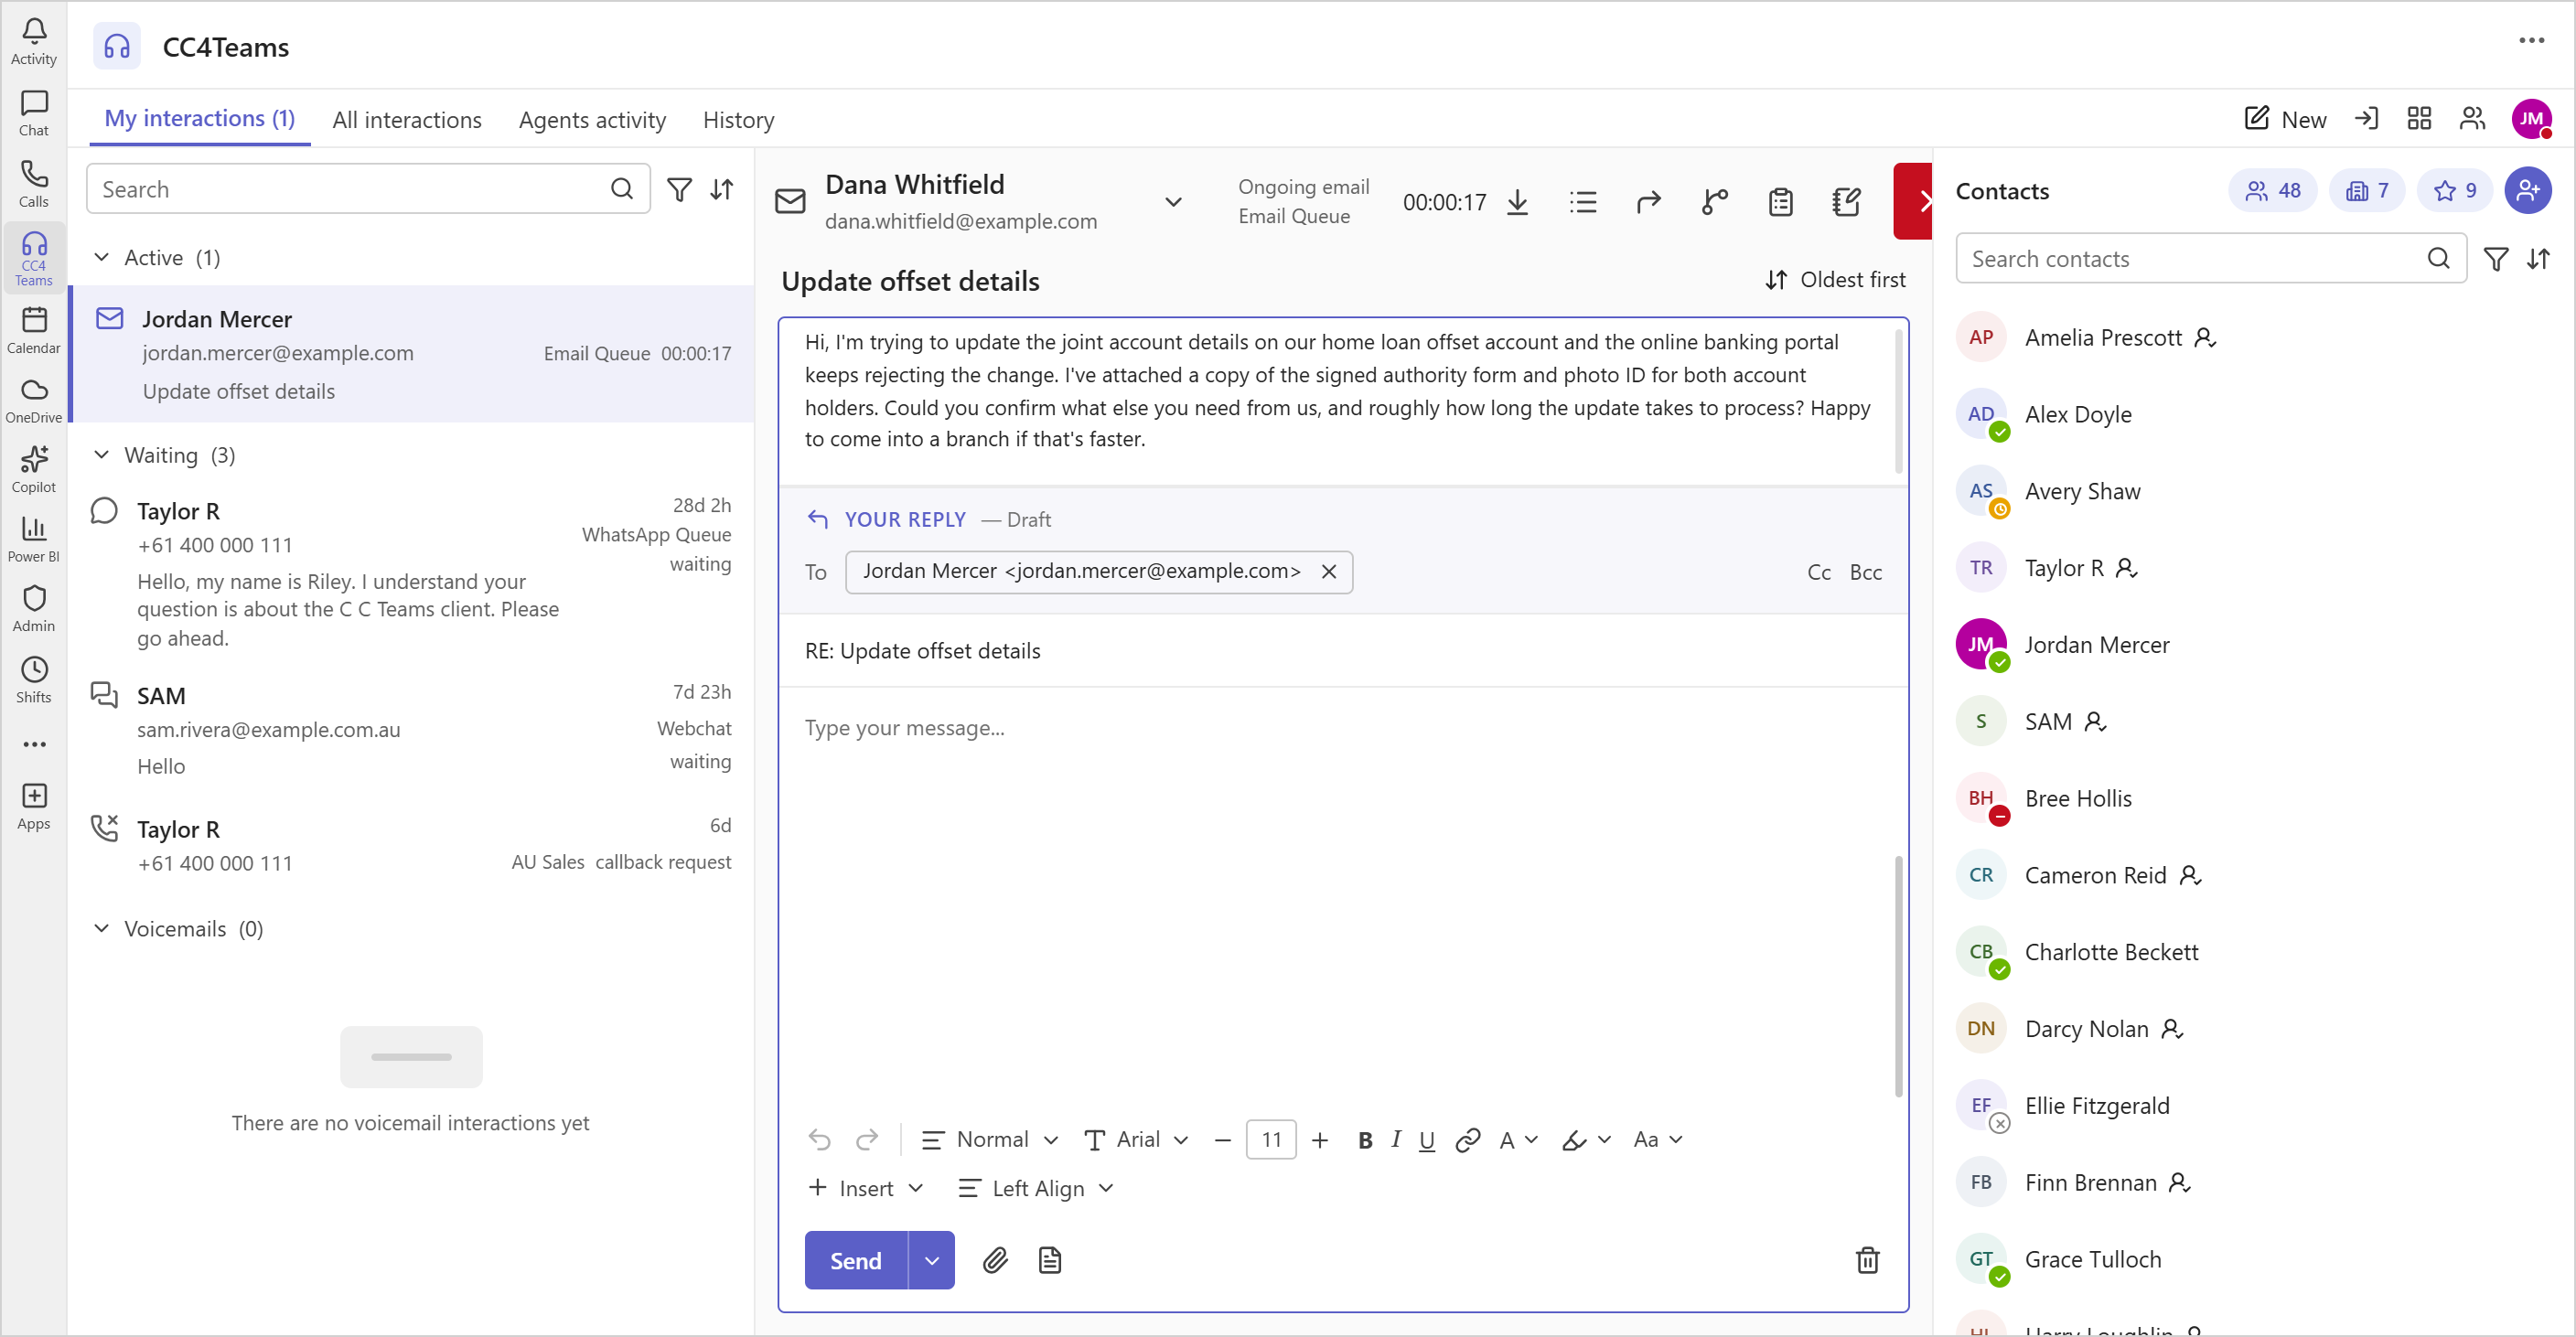2576x1337 pixels.
Task: Click the add contact button
Action: [x=2527, y=190]
